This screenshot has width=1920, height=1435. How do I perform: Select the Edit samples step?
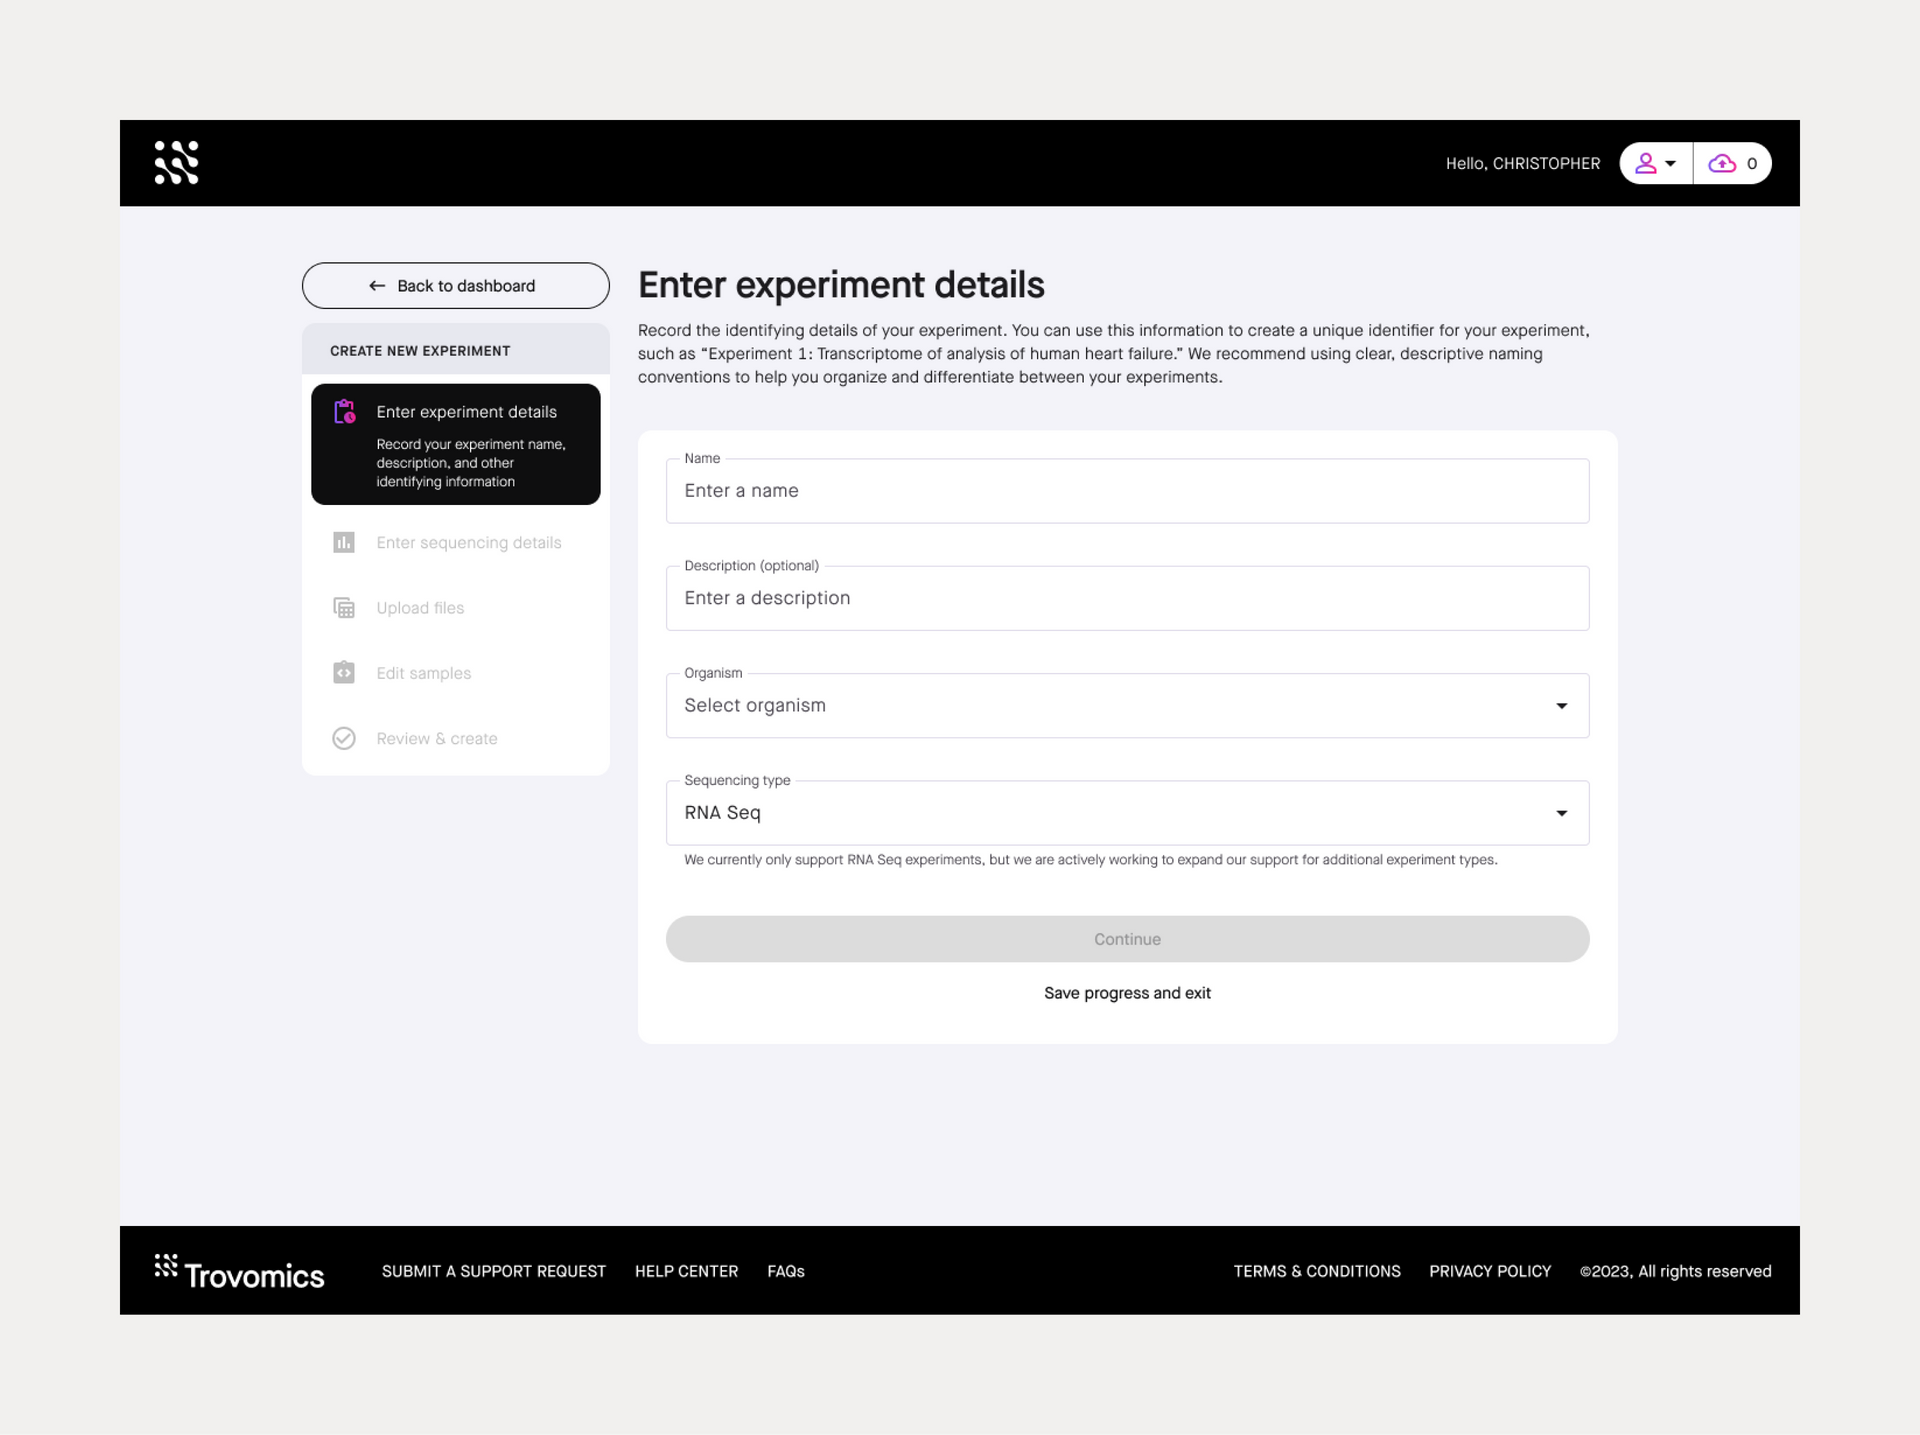(456, 673)
